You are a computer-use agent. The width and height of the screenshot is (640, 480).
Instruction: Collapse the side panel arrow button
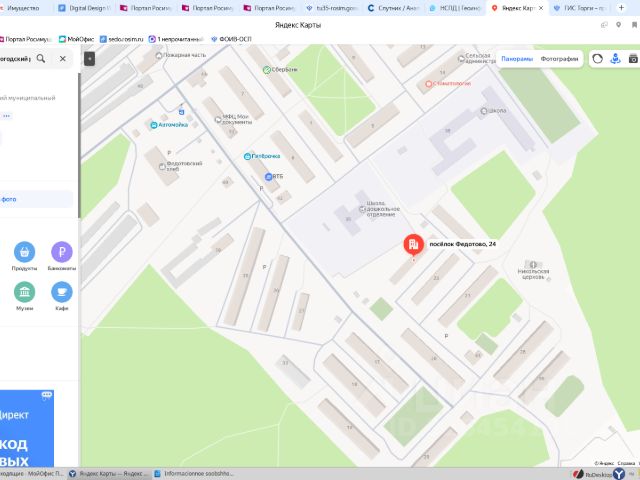coord(89,59)
